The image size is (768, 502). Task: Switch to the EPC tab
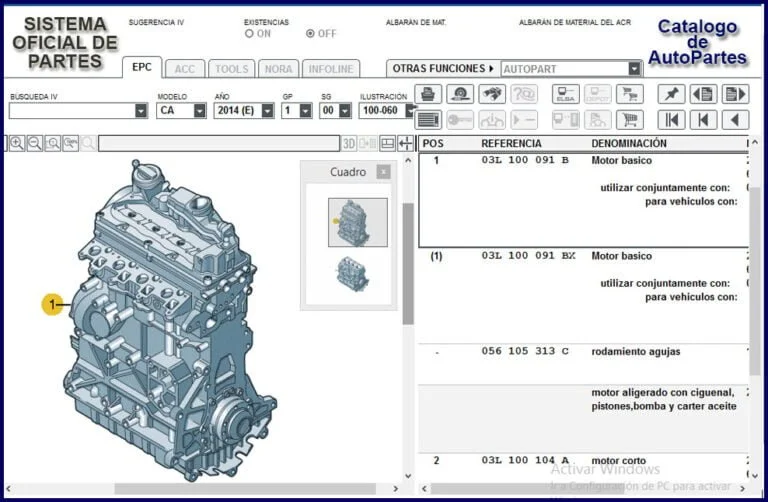142,68
